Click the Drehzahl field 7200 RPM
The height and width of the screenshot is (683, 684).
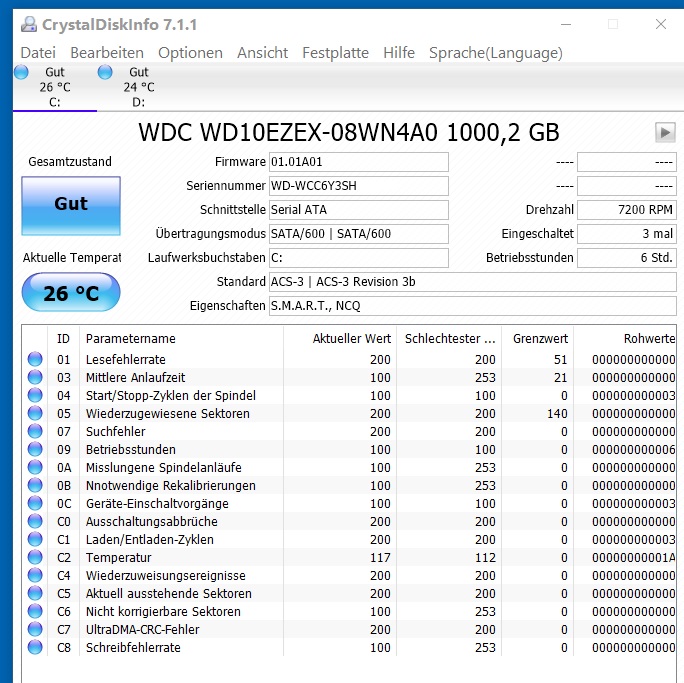click(x=627, y=210)
